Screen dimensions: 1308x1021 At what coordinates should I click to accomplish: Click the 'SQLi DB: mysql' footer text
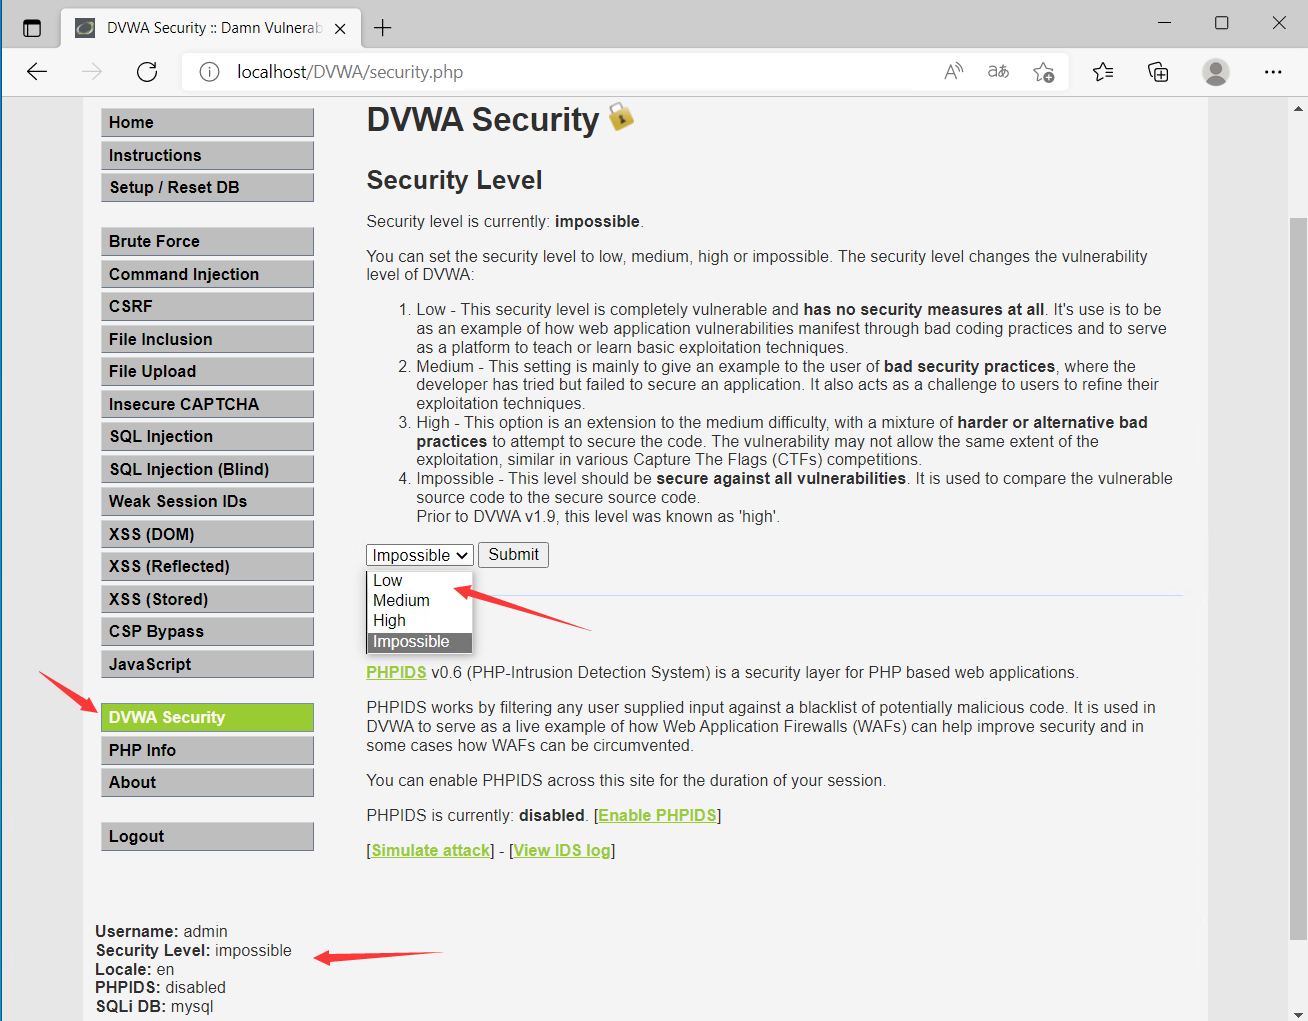tap(154, 1006)
